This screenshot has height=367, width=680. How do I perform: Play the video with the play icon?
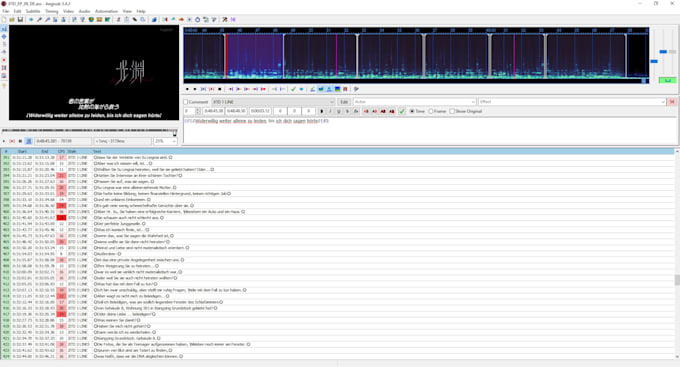(4, 141)
